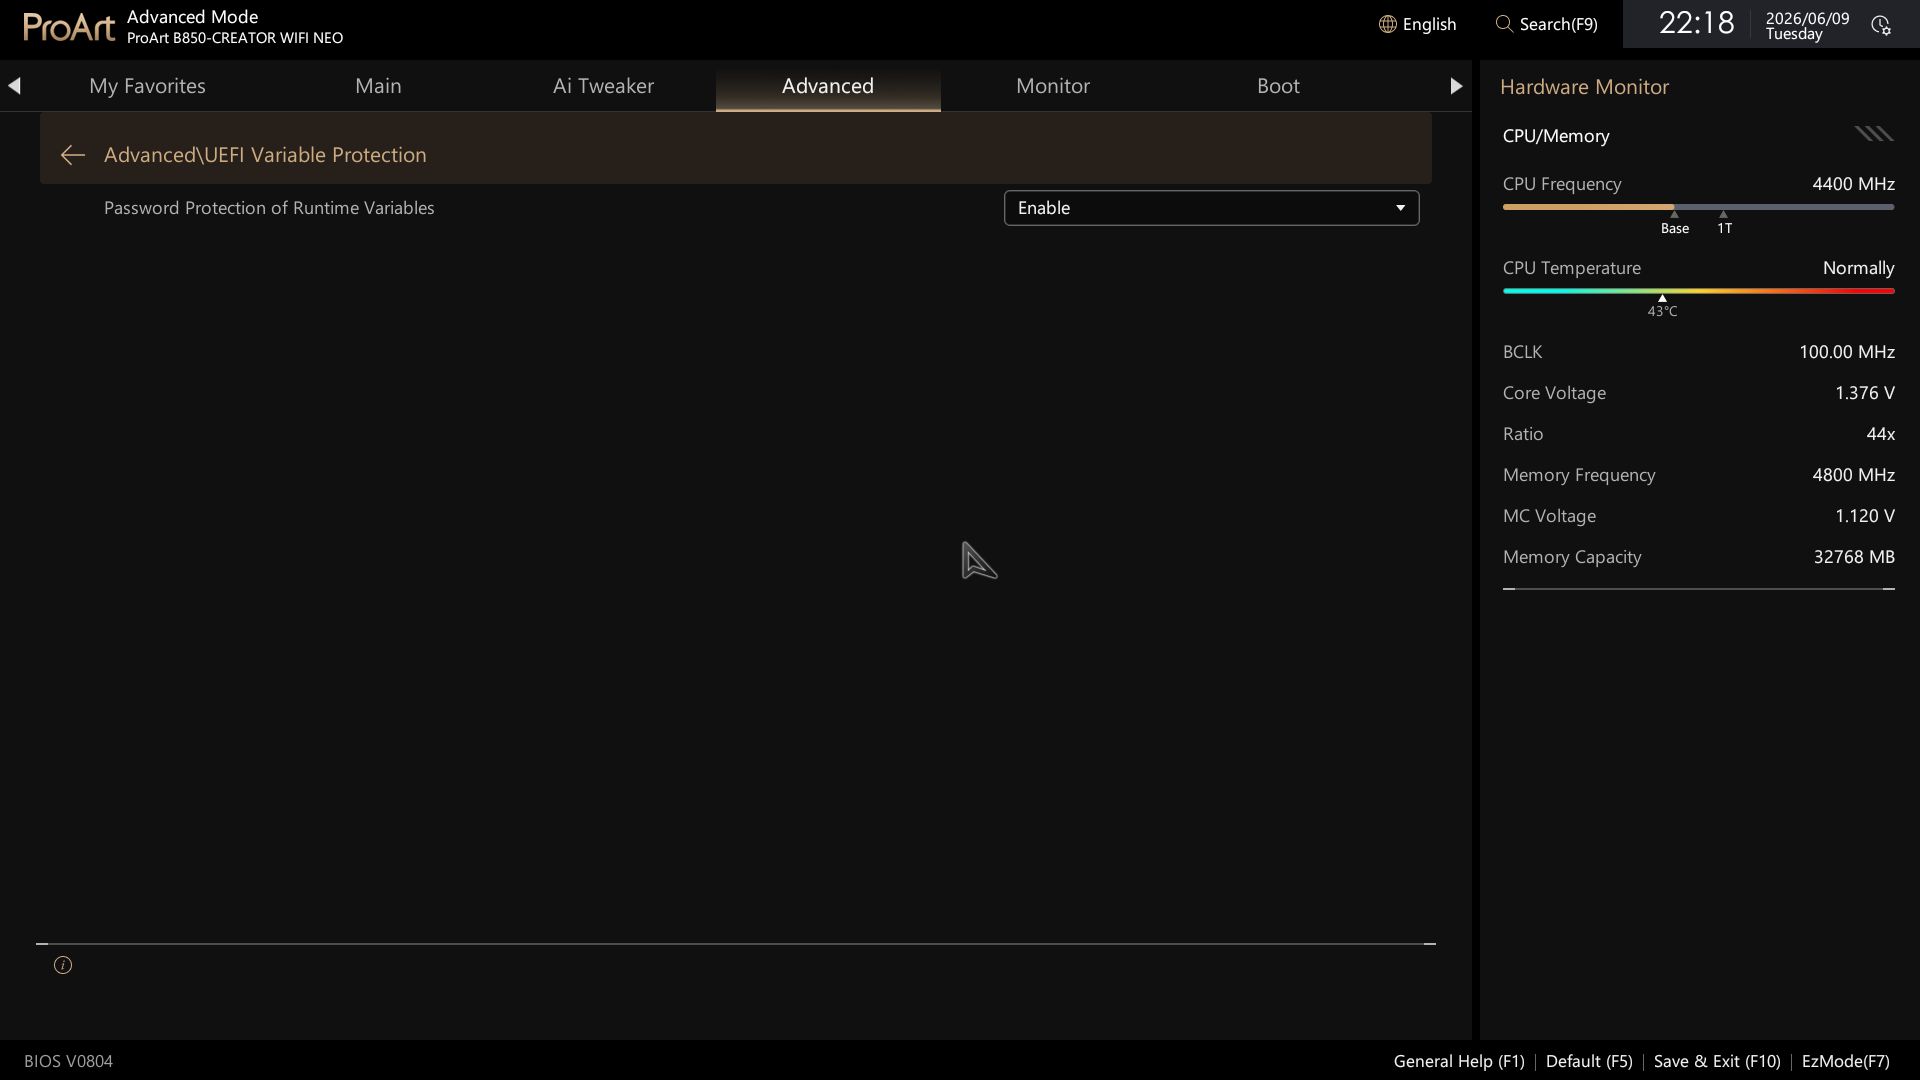Open Password Protection of Runtime Variables dropdown
Screen dimensions: 1920x1080
(1211, 208)
